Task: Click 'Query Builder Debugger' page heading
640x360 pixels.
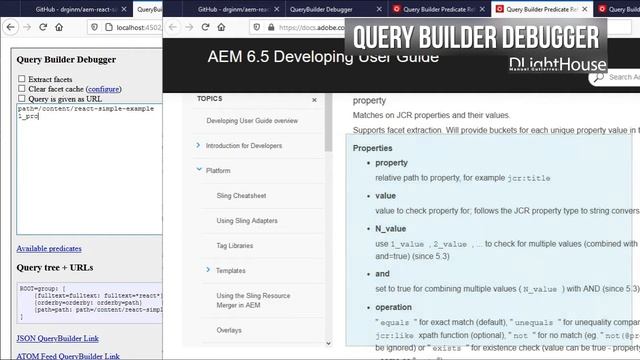Action: point(66,60)
